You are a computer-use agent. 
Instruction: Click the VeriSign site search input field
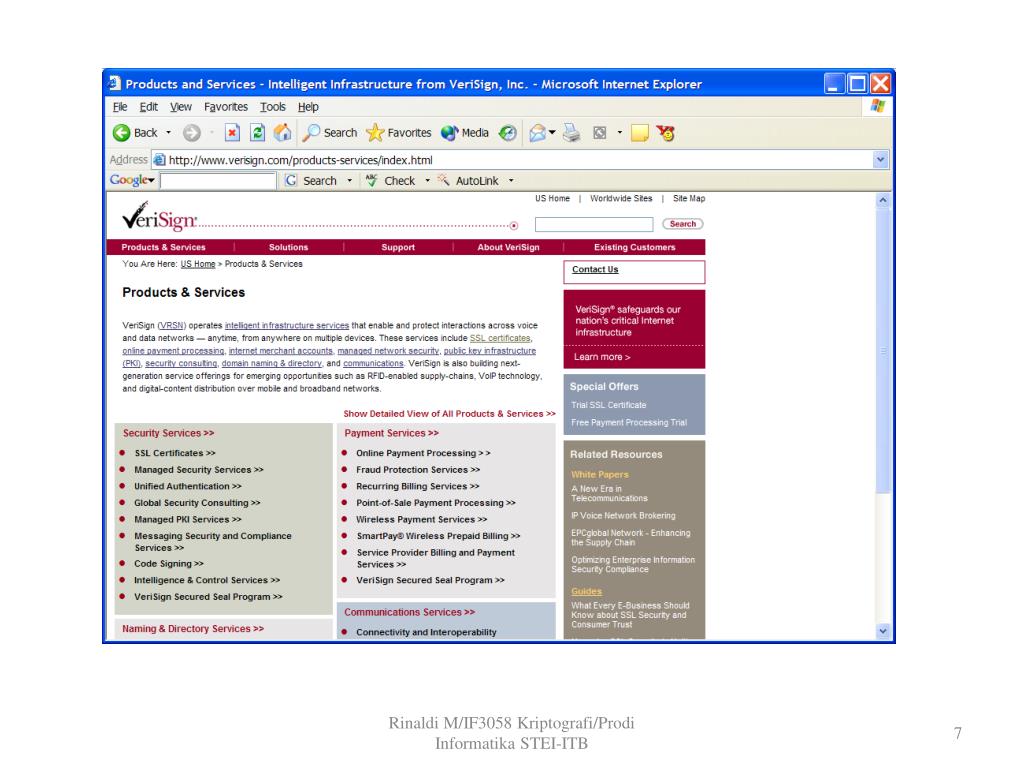pyautogui.click(x=594, y=225)
